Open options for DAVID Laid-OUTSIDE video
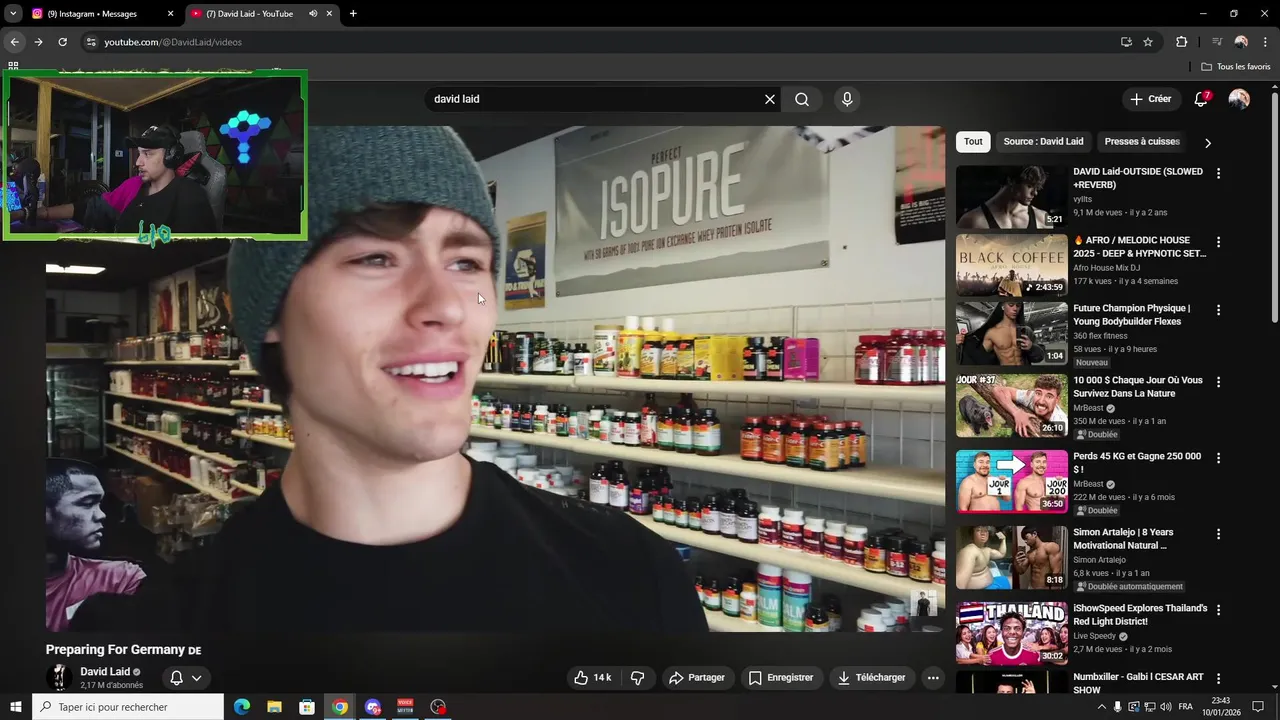 coord(1218,173)
